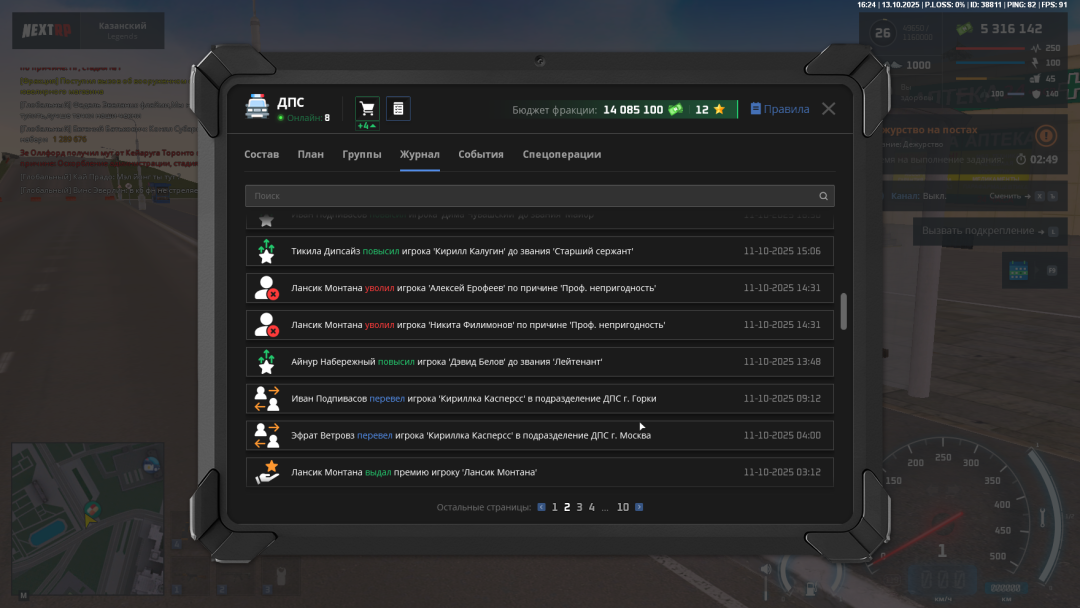
Task: Select the События tab
Action: coord(481,155)
